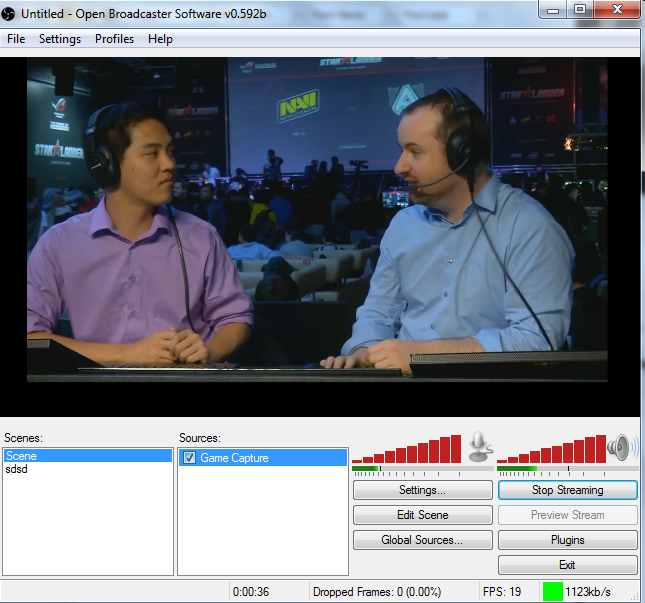Click the Exit button

(567, 565)
